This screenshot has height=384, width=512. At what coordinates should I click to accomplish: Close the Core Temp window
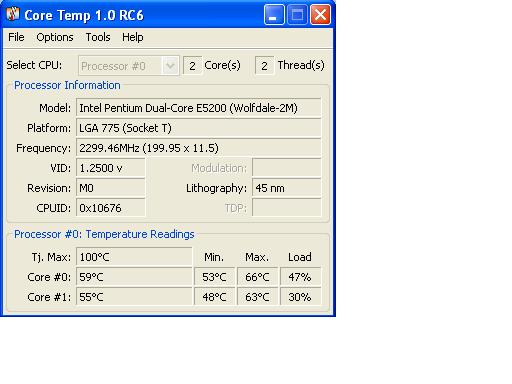pos(320,15)
